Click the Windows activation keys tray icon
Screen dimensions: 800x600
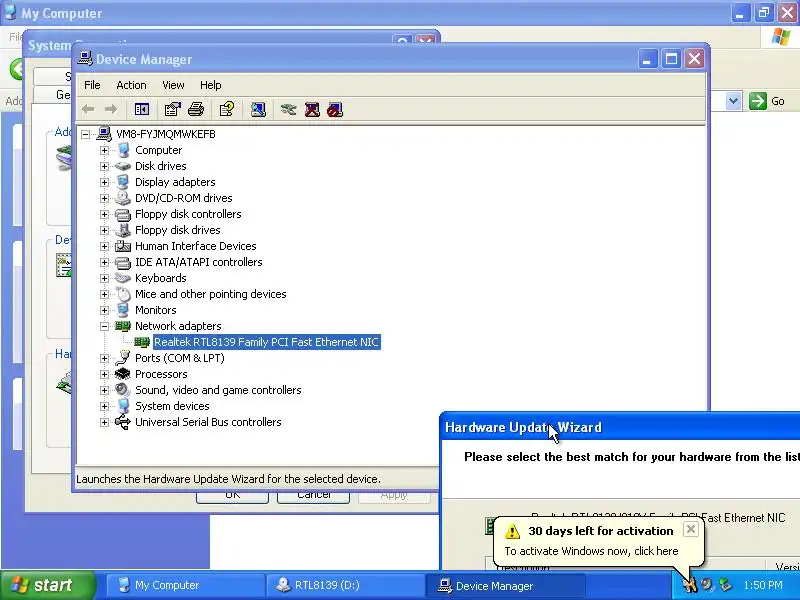pos(690,585)
